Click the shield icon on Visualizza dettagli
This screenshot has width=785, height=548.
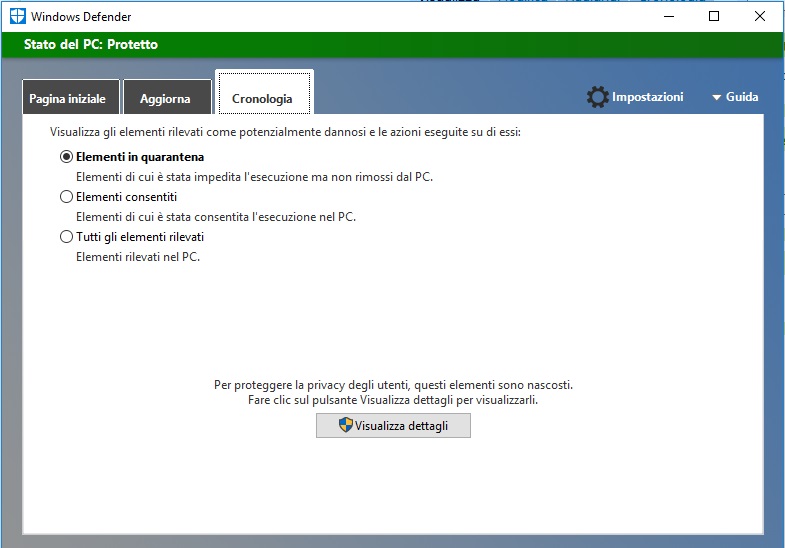[346, 426]
